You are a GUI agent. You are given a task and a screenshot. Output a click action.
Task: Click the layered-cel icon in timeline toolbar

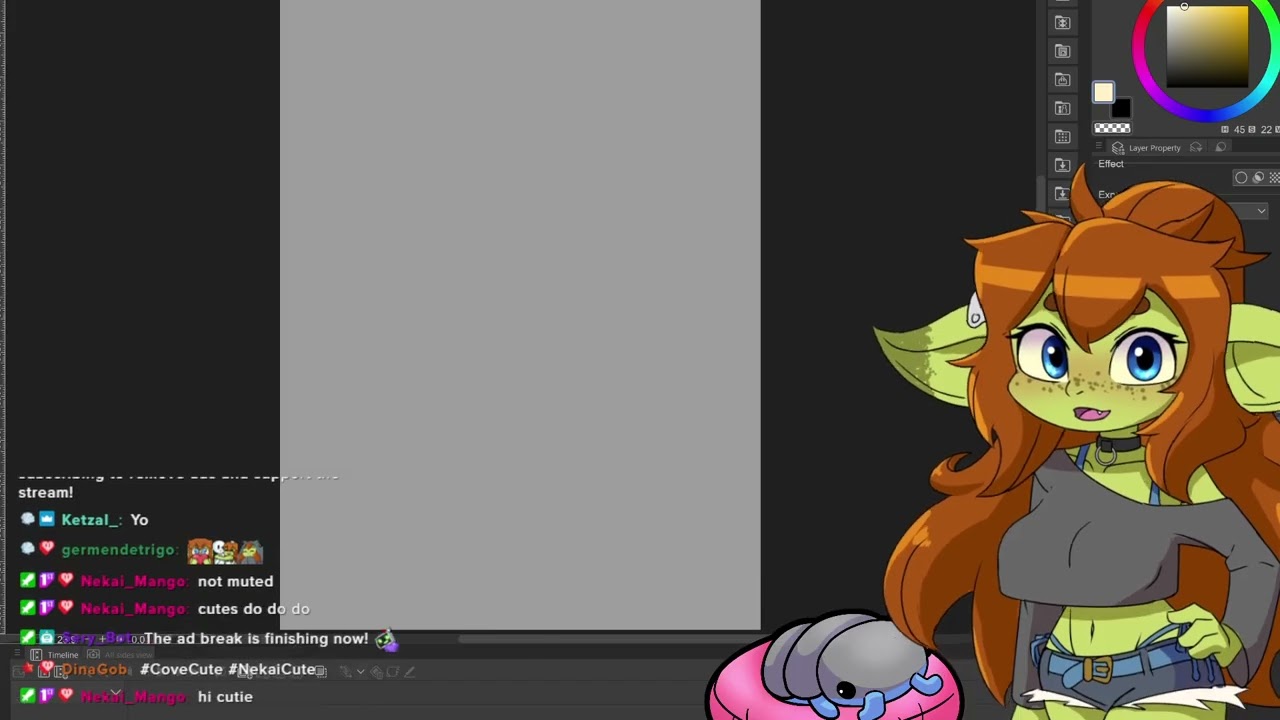click(376, 672)
